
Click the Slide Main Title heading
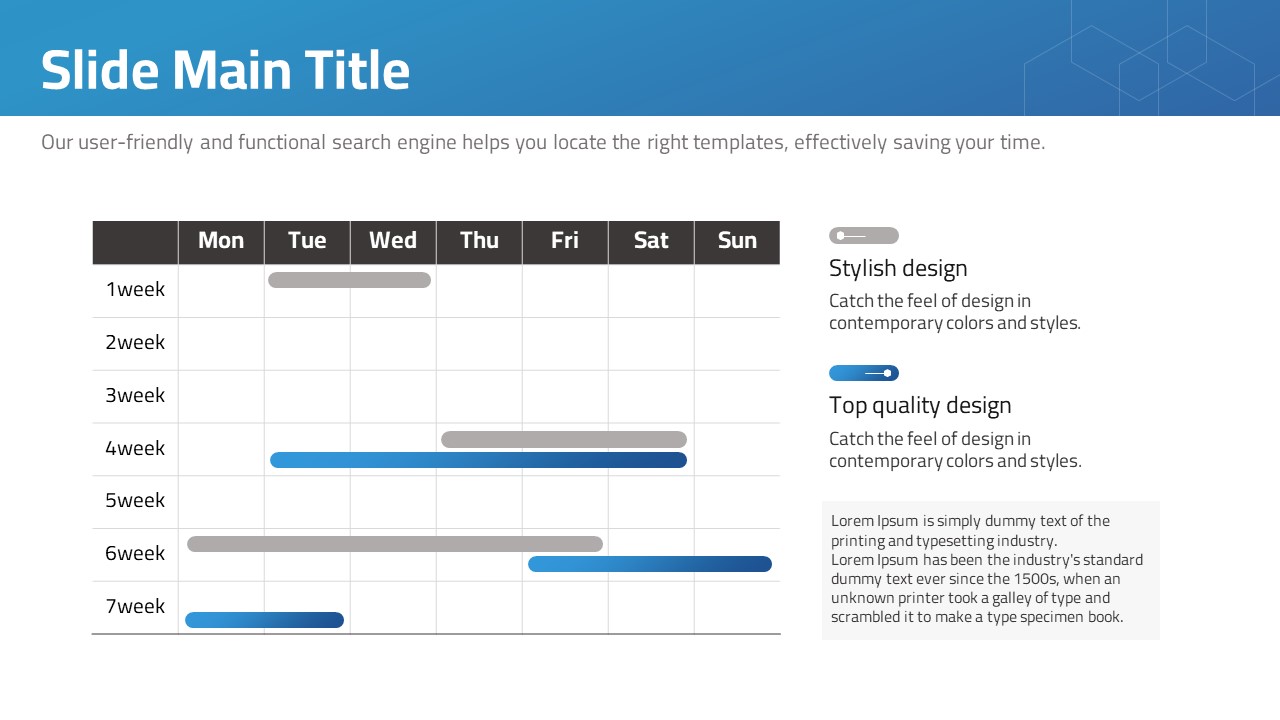pyautogui.click(x=225, y=70)
